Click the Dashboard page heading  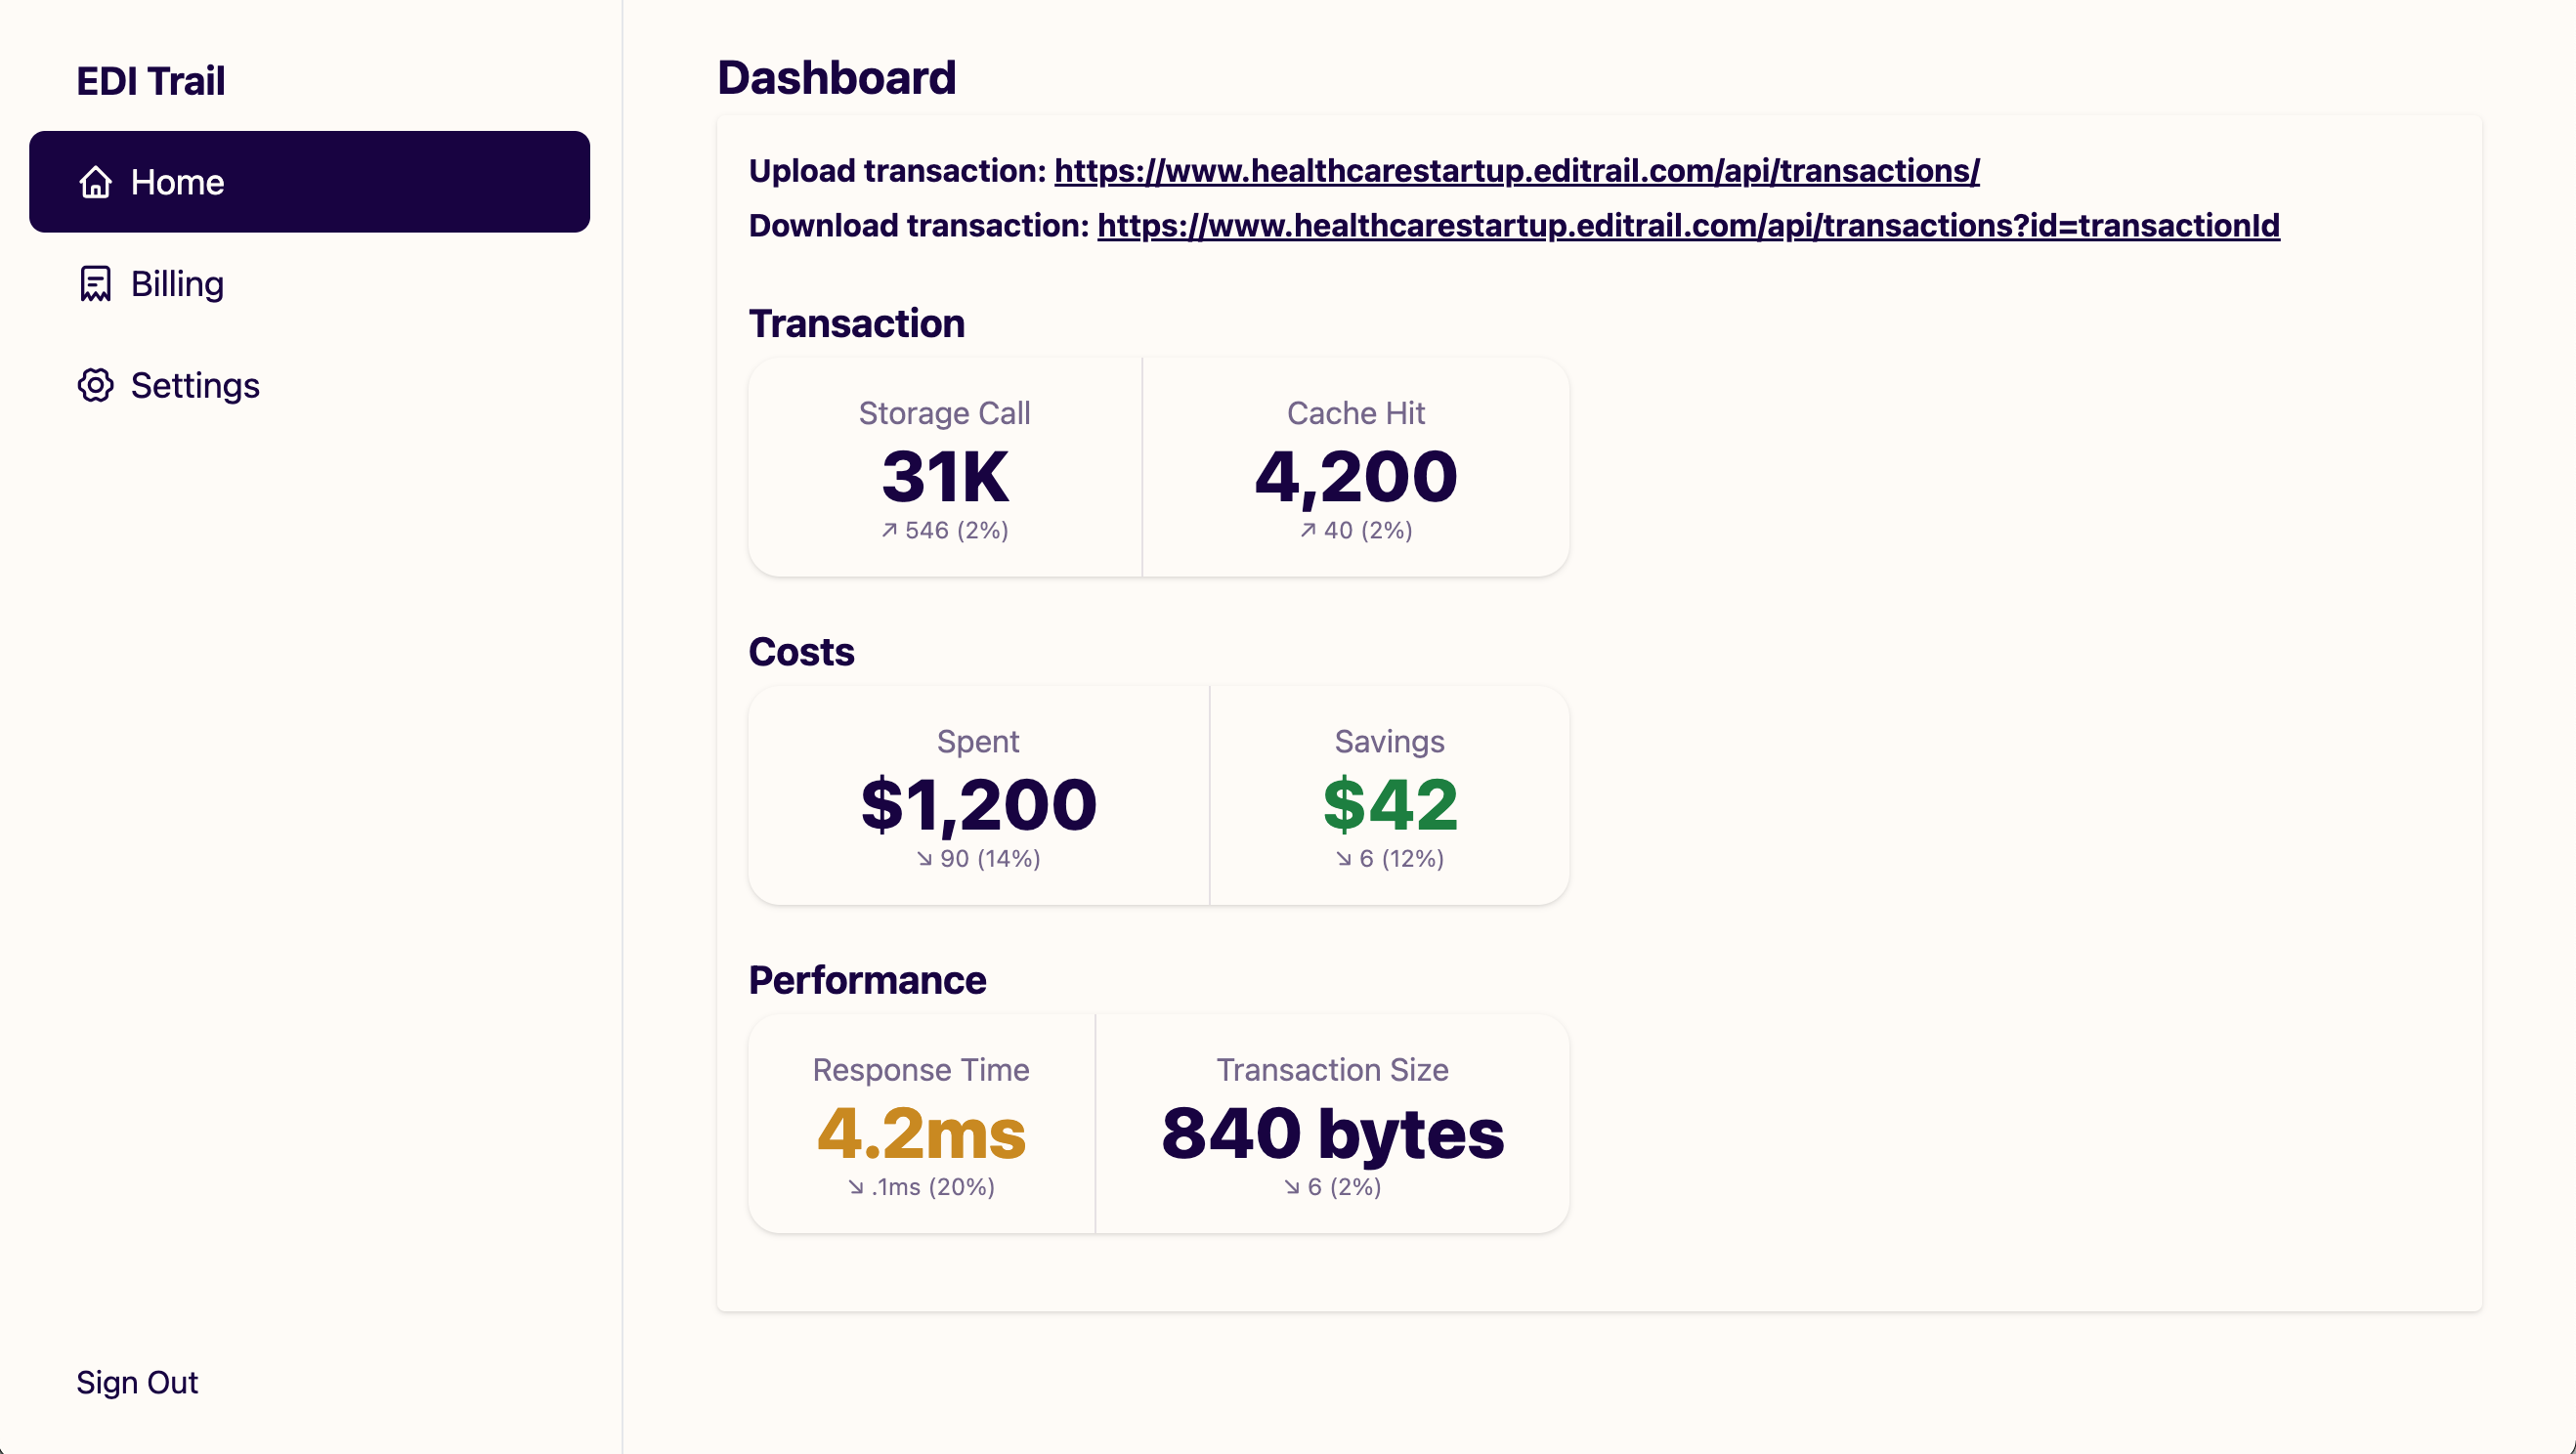pyautogui.click(x=836, y=78)
